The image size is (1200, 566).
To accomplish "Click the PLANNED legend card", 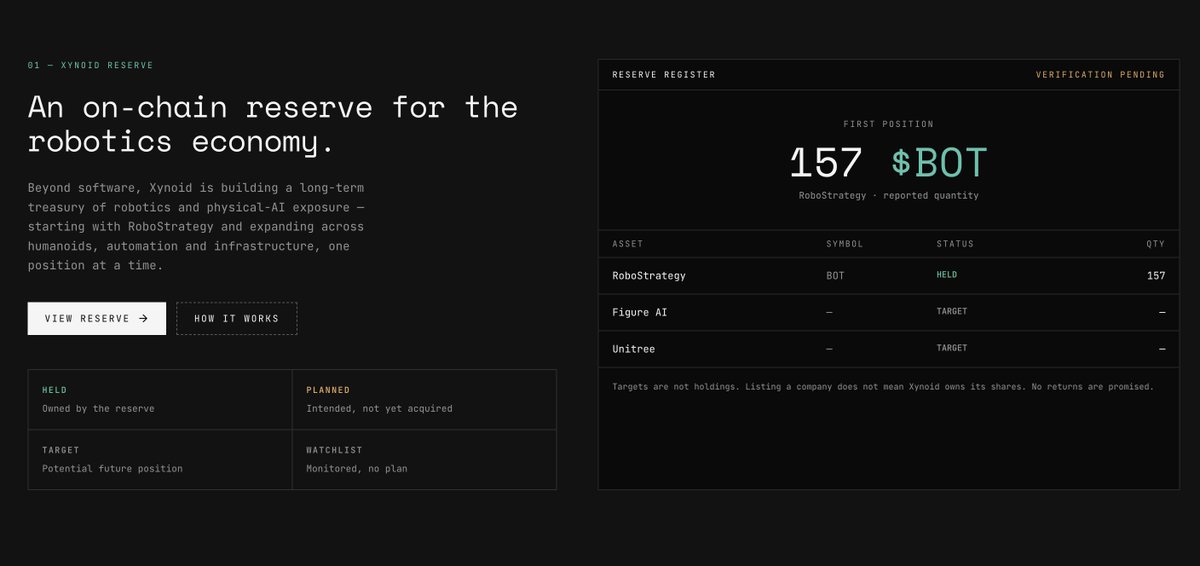I will pyautogui.click(x=424, y=400).
